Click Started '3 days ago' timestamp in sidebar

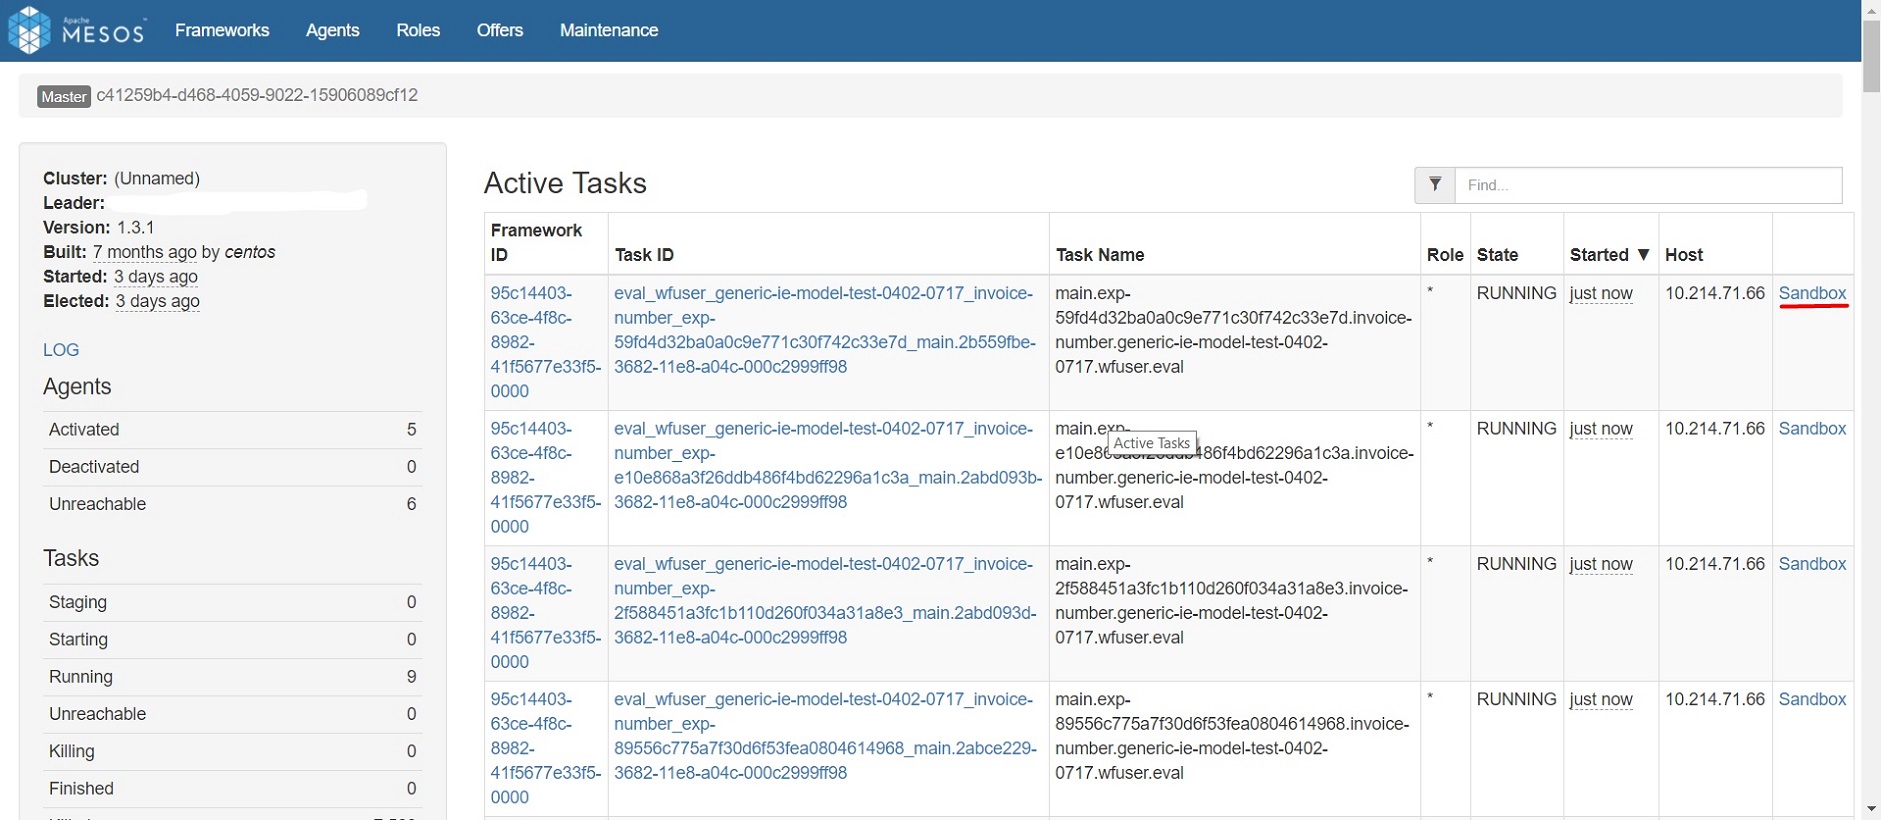156,276
